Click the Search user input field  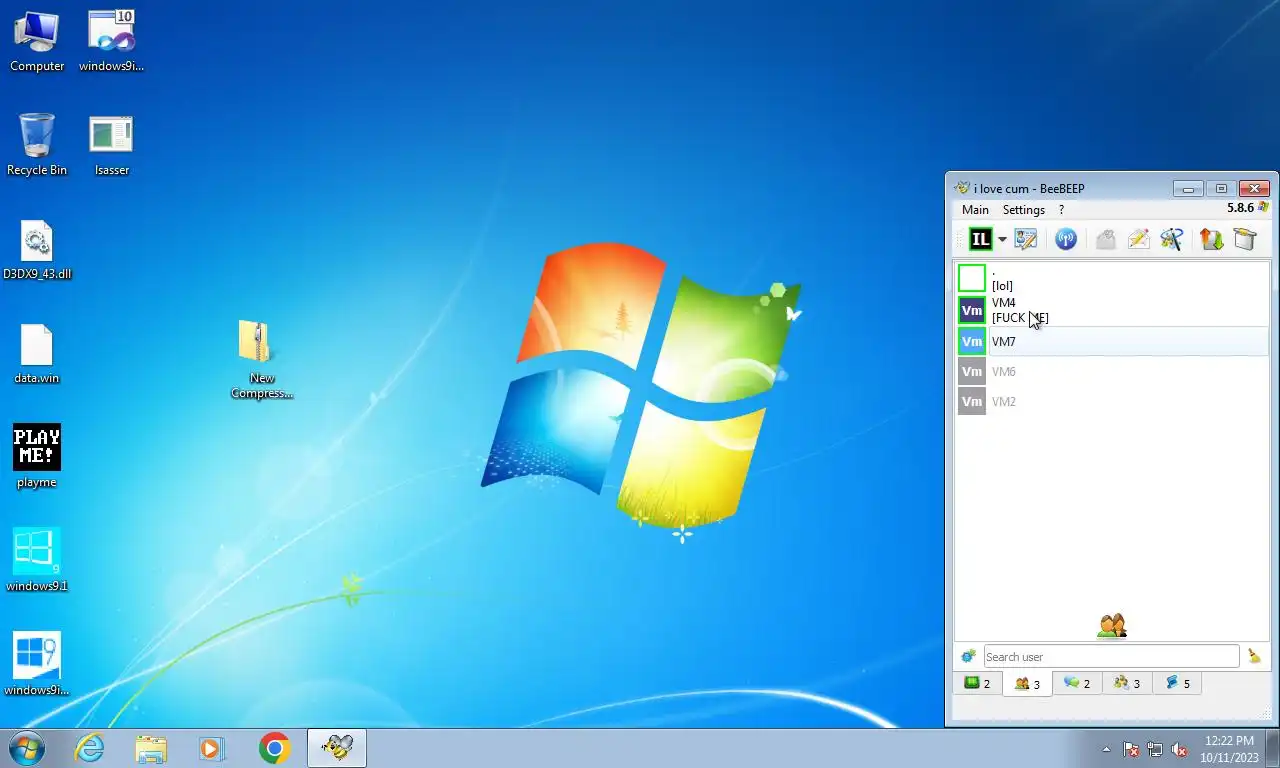pos(1111,657)
